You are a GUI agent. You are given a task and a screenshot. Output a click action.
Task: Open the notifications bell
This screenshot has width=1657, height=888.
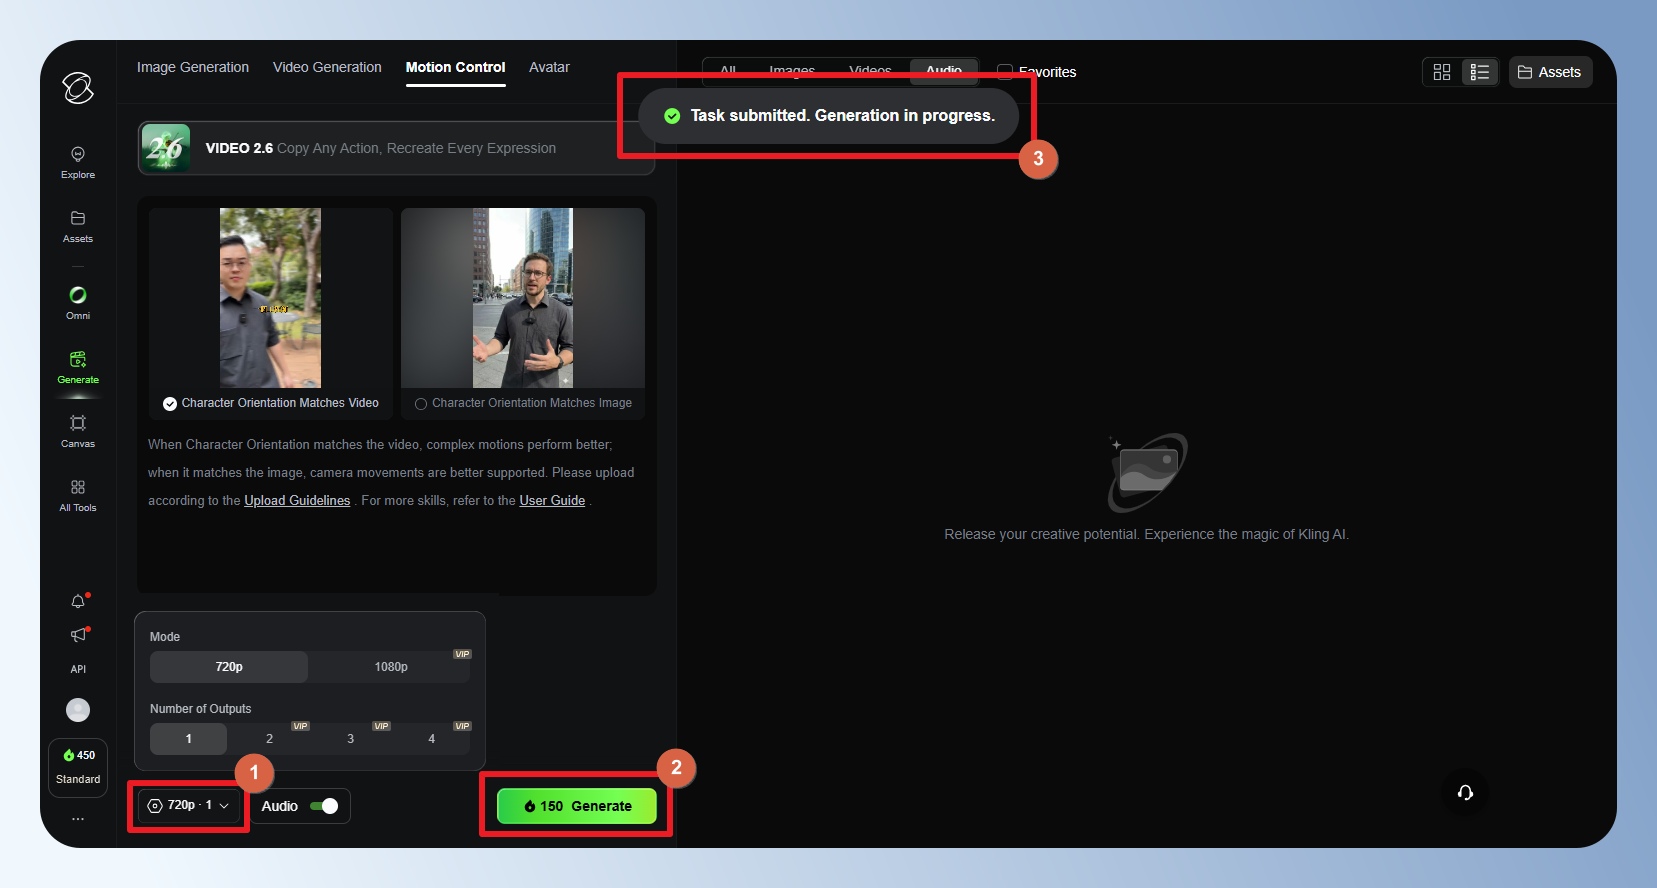[78, 601]
